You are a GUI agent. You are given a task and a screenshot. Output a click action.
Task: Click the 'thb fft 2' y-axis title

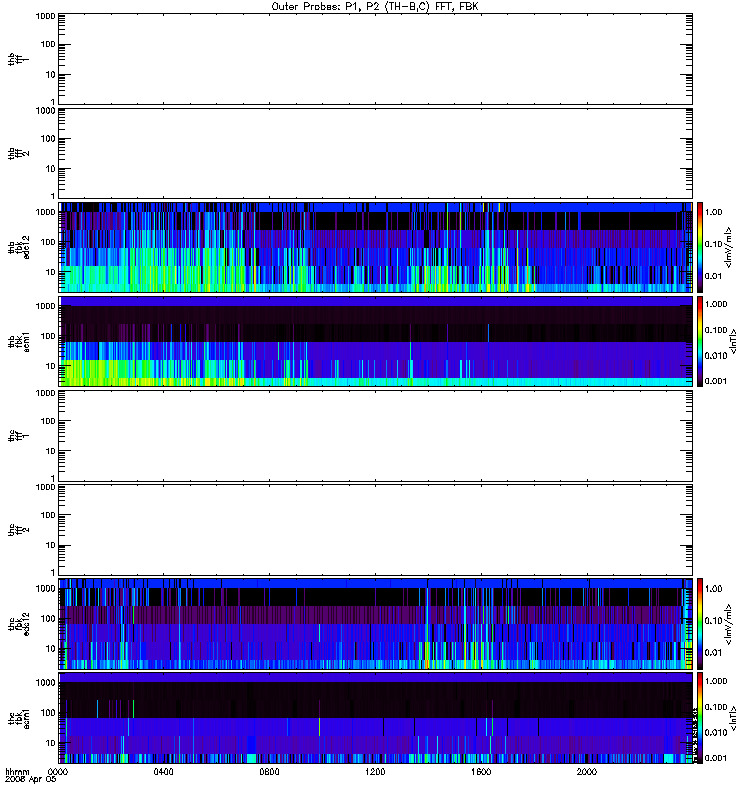pos(18,154)
